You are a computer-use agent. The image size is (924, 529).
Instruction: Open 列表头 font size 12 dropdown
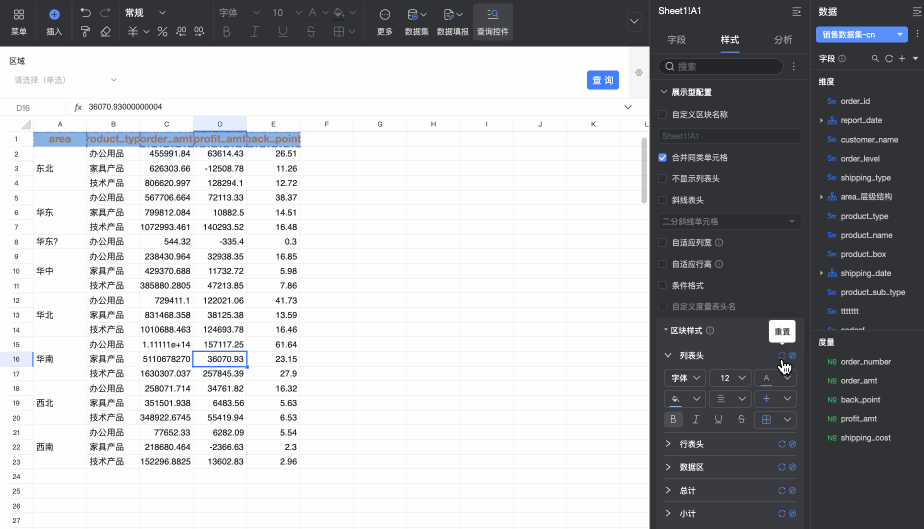tap(731, 378)
